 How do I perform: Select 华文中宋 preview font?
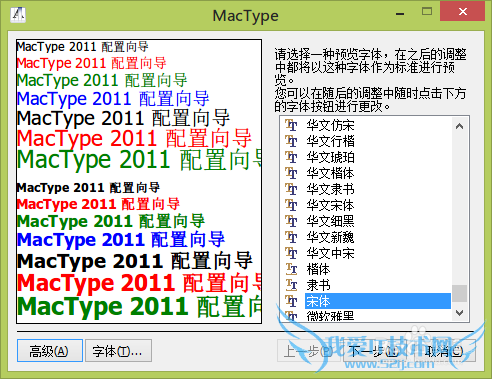(x=330, y=253)
